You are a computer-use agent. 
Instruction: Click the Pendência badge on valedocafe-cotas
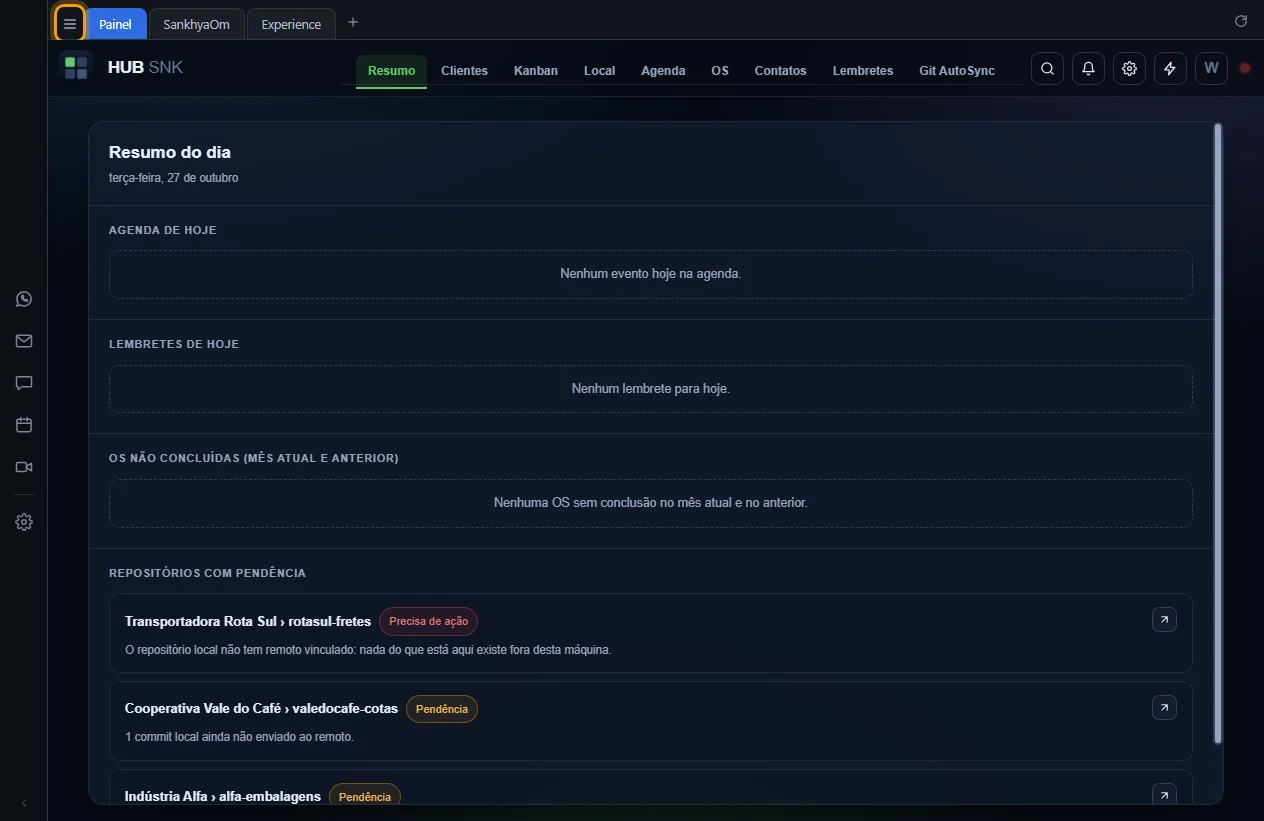(x=442, y=709)
